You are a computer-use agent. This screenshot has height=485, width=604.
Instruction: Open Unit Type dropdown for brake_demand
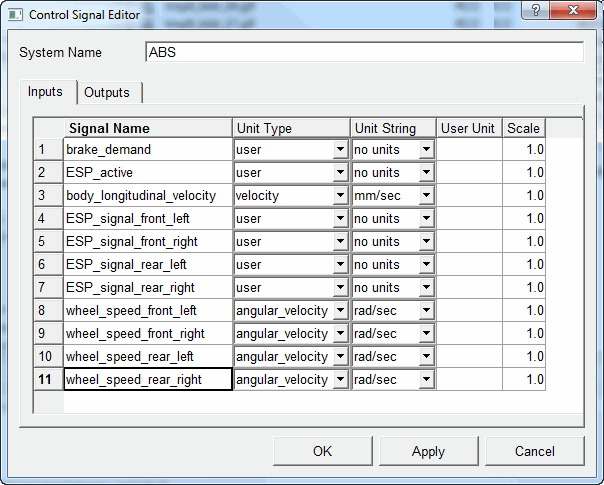[x=340, y=149]
